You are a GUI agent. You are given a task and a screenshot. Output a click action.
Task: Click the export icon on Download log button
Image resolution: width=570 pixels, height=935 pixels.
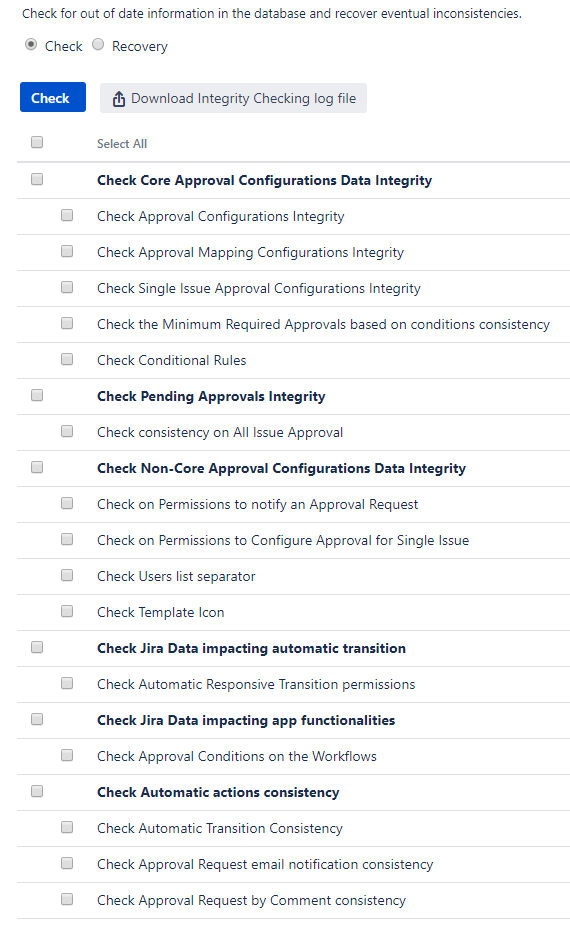click(x=119, y=99)
